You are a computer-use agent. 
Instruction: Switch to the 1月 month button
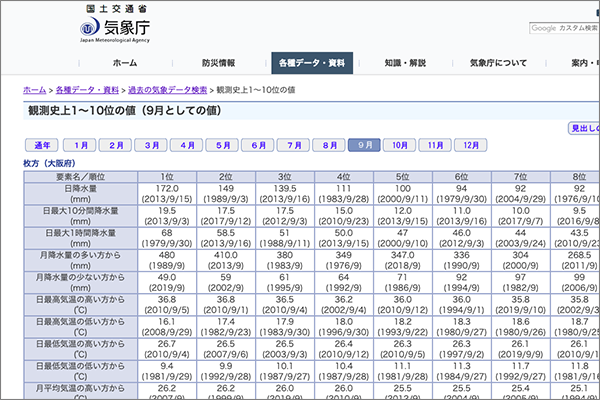(x=82, y=145)
